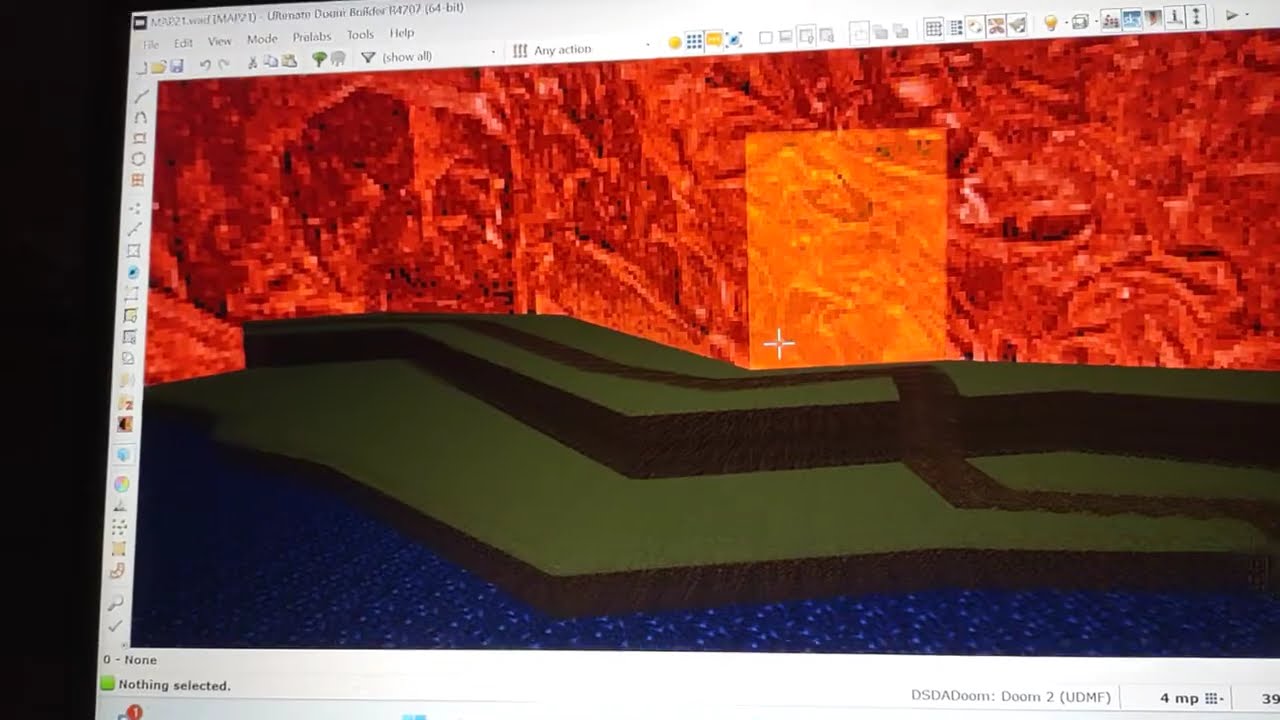
Task: Toggle the blue target icon beside comments
Action: click(x=734, y=39)
